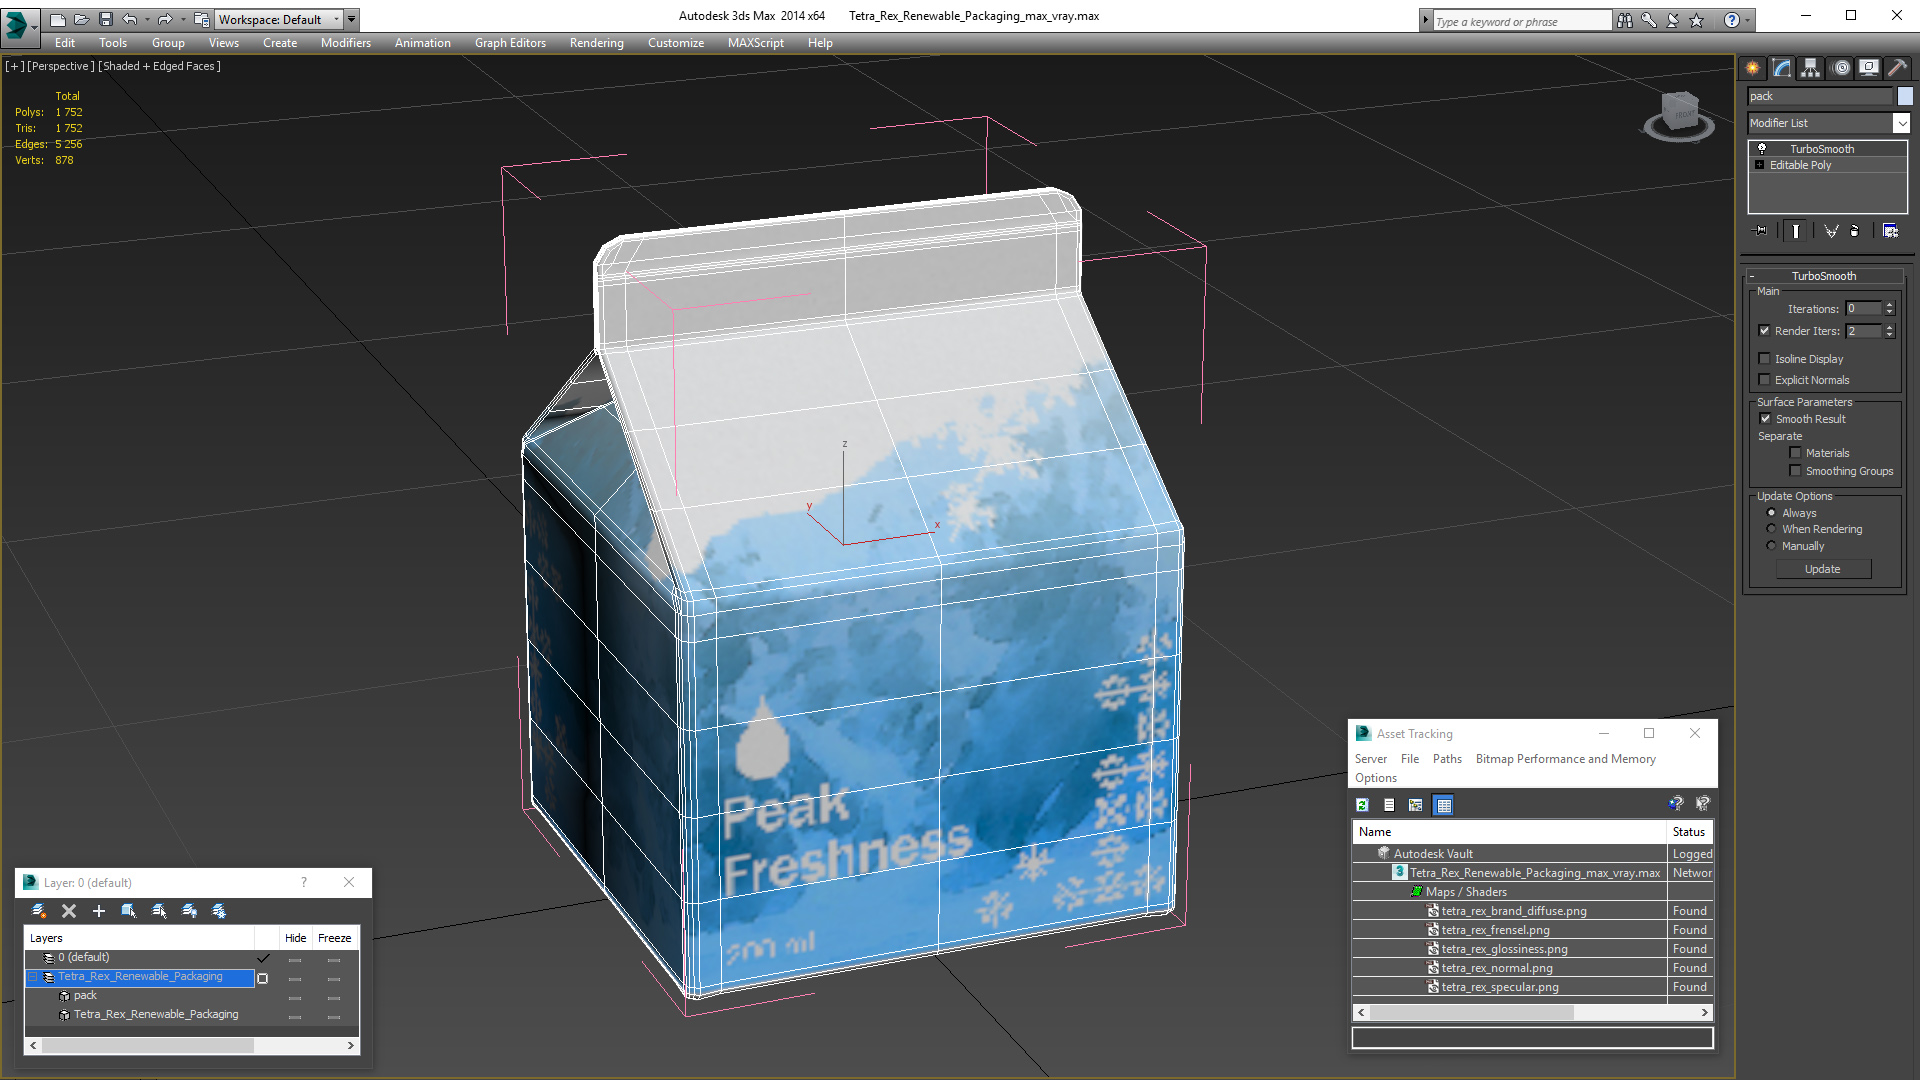Open the Hierarchy command panel tab
The image size is (1920, 1080).
pyautogui.click(x=1810, y=68)
